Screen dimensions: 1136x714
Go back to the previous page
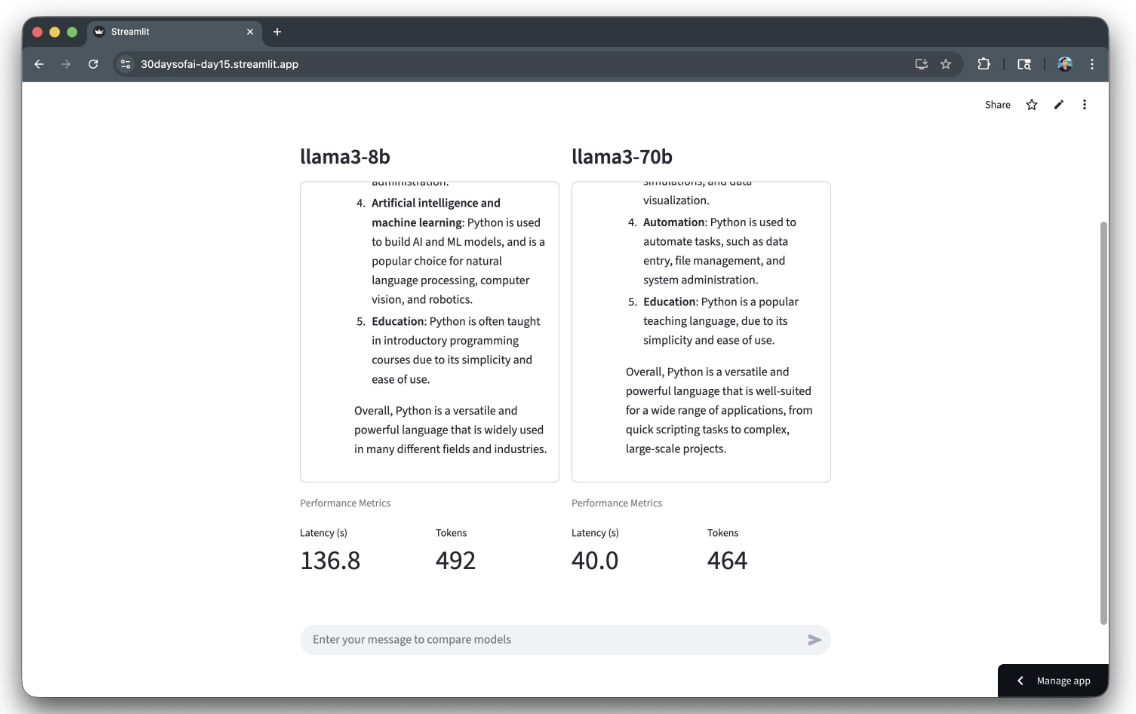[x=39, y=64]
